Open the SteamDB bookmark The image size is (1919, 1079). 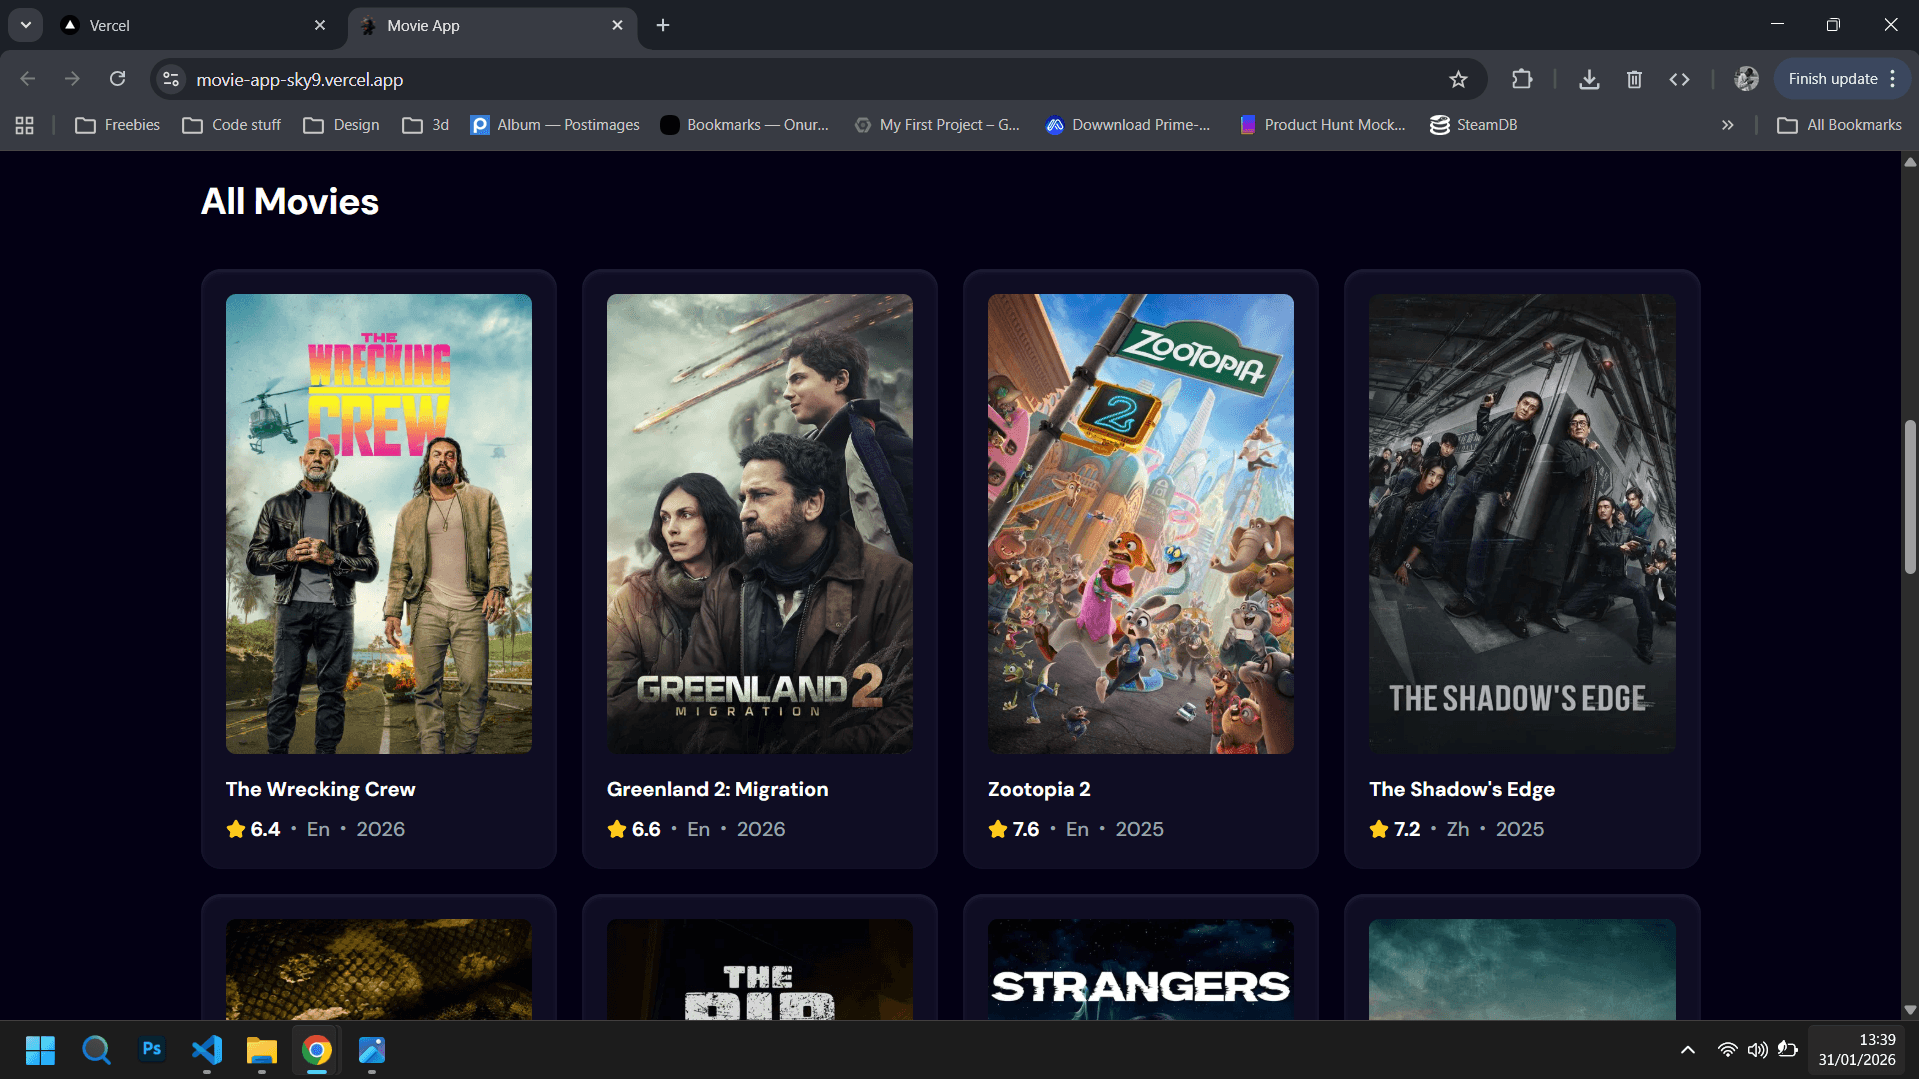1473,124
